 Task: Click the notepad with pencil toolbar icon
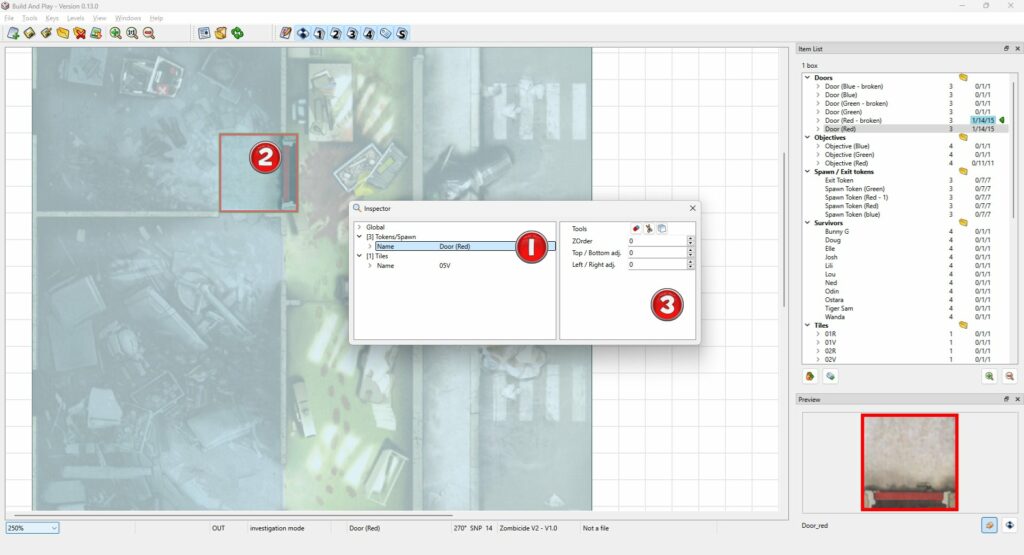coord(285,33)
